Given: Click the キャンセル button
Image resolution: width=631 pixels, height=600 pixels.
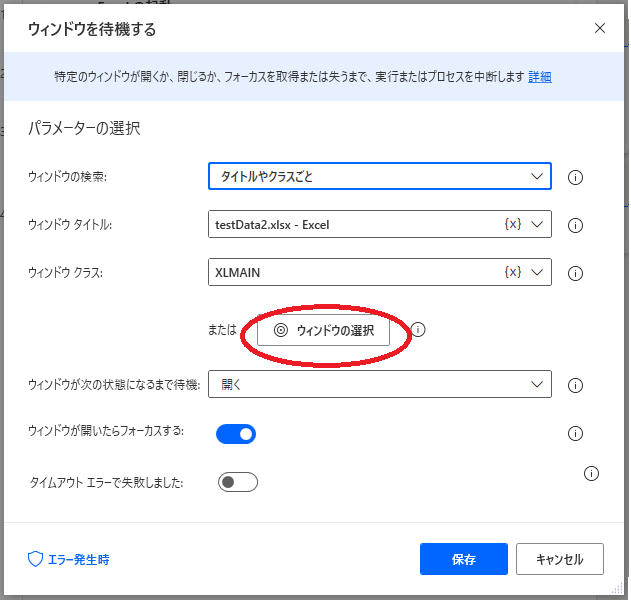Looking at the screenshot, I should tap(559, 560).
